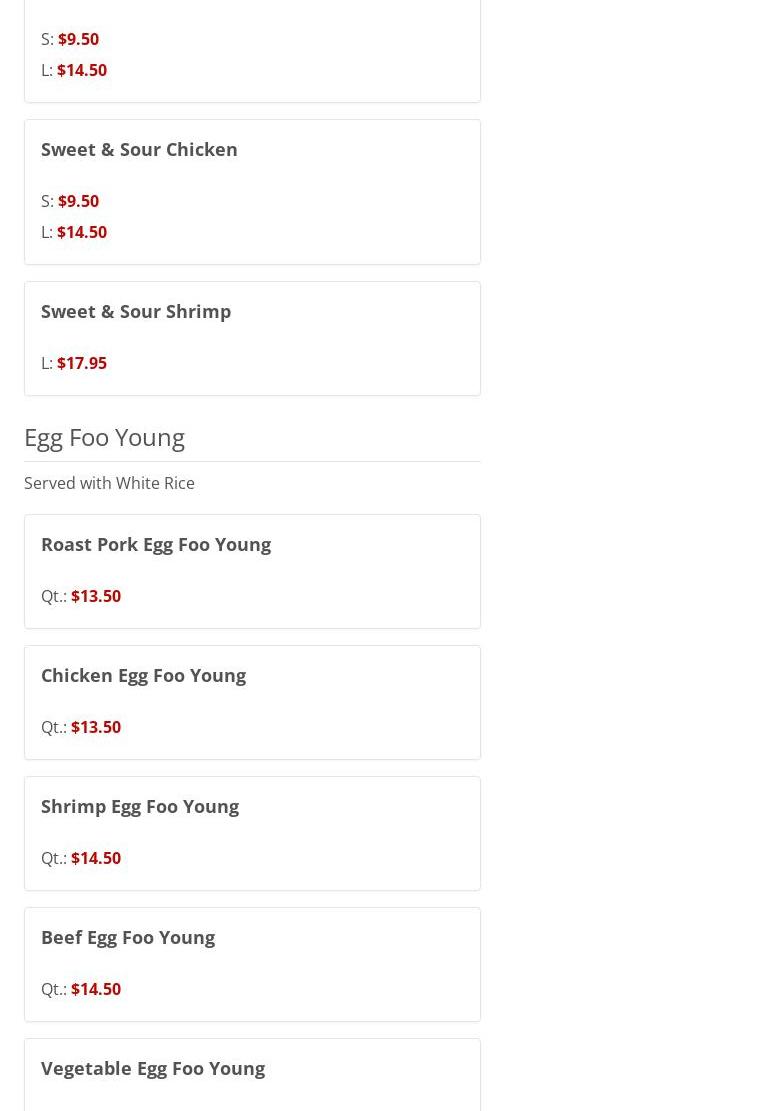Open Shrimp Egg Foo Young item
The width and height of the screenshot is (770, 1111).
140,806
